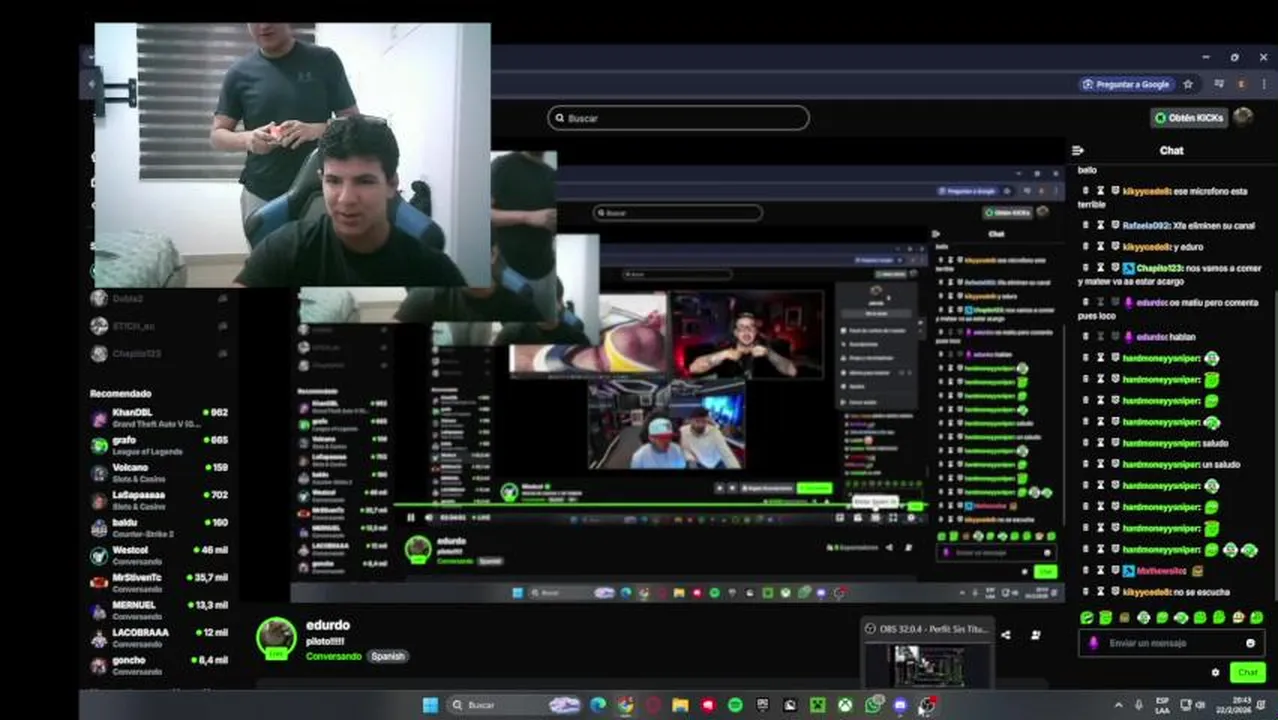1278x720 pixels.
Task: Open MrStivenTc recommended channel
Action: click(160, 583)
